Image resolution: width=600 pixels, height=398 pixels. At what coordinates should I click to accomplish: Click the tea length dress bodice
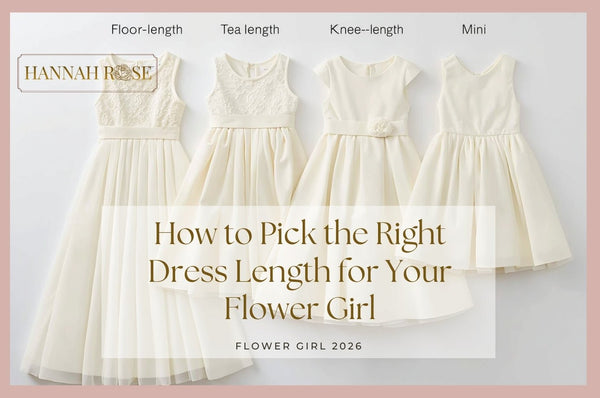coord(252,86)
